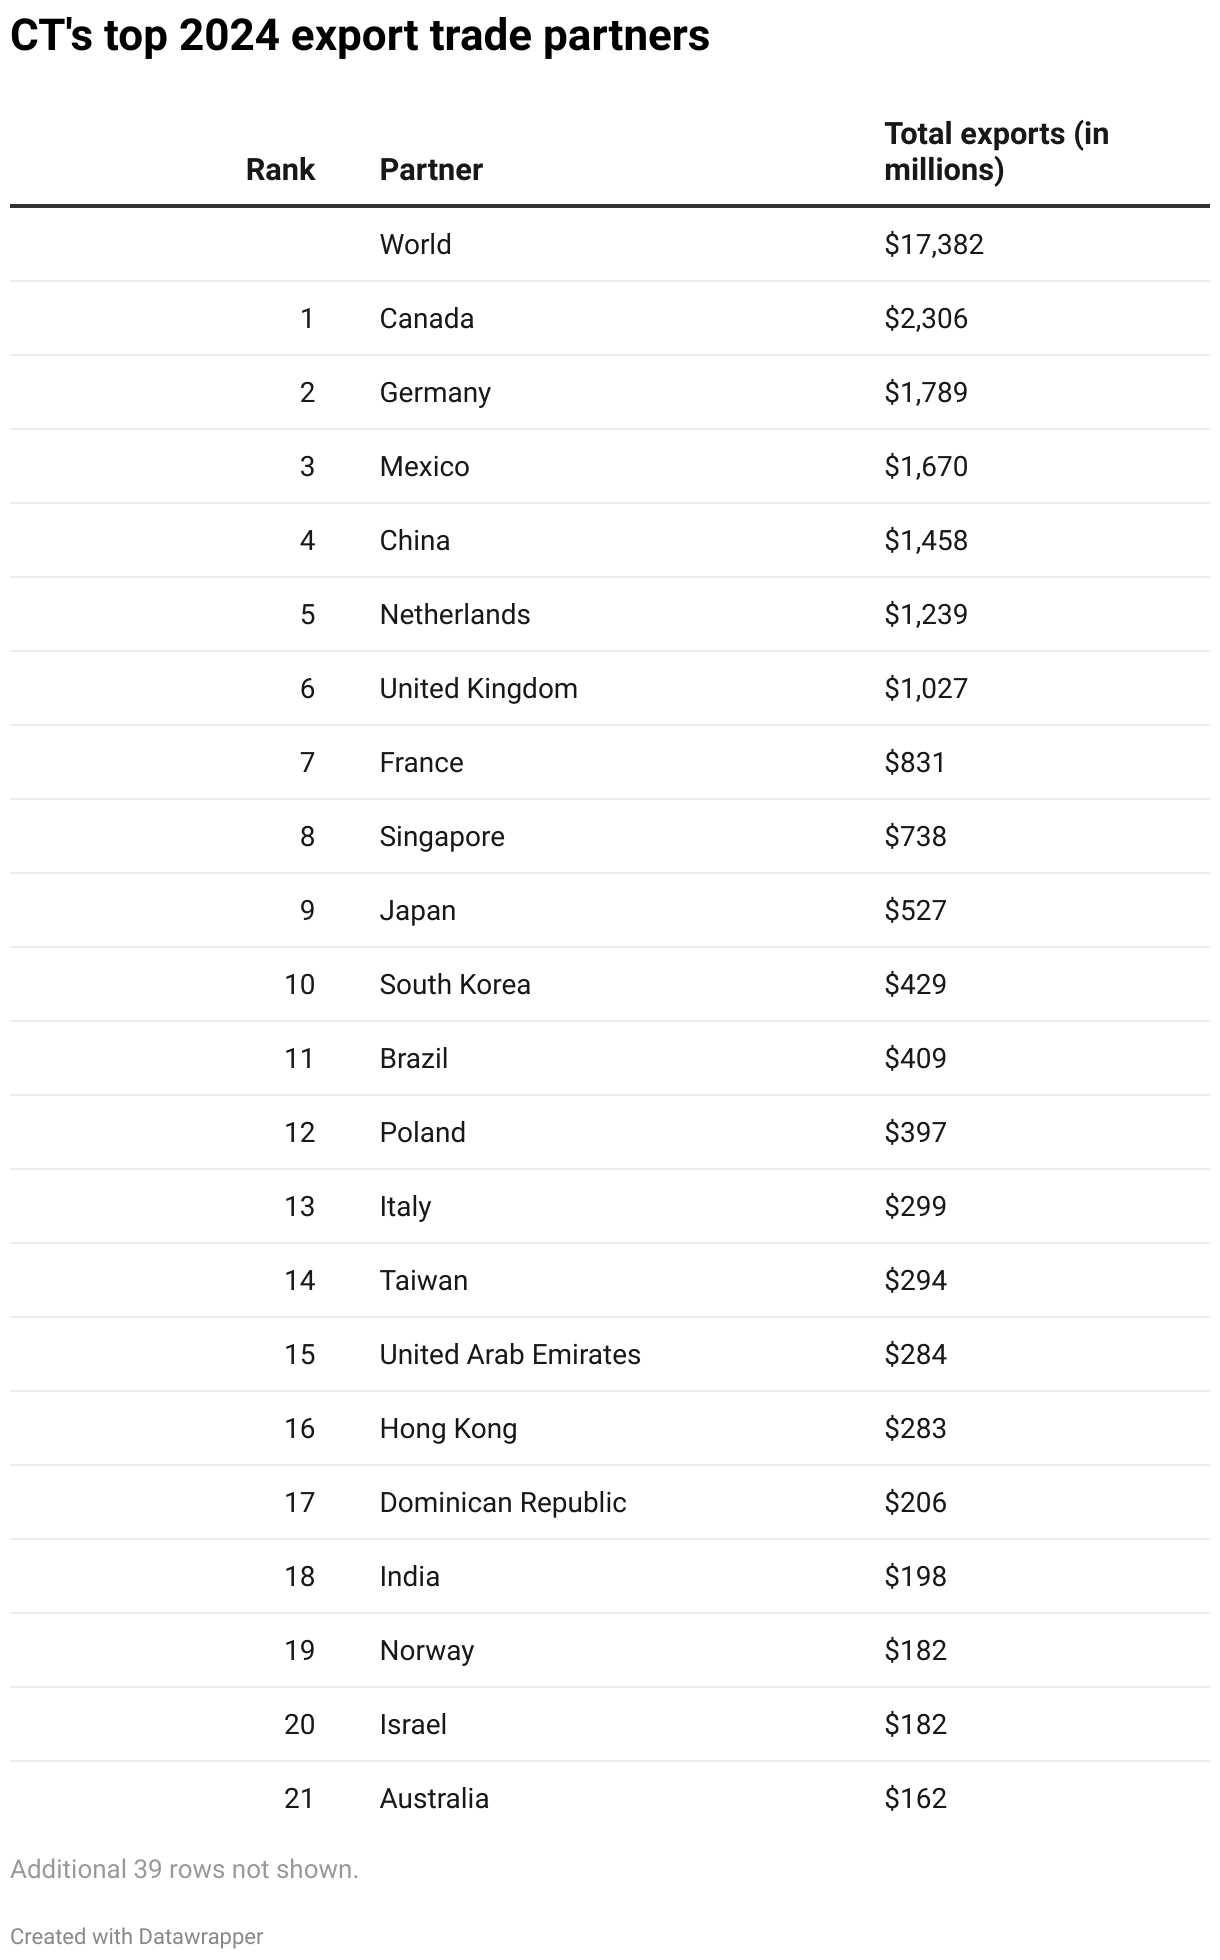Click the Netherlands partner cell
The image size is (1220, 1960).
click(x=455, y=614)
